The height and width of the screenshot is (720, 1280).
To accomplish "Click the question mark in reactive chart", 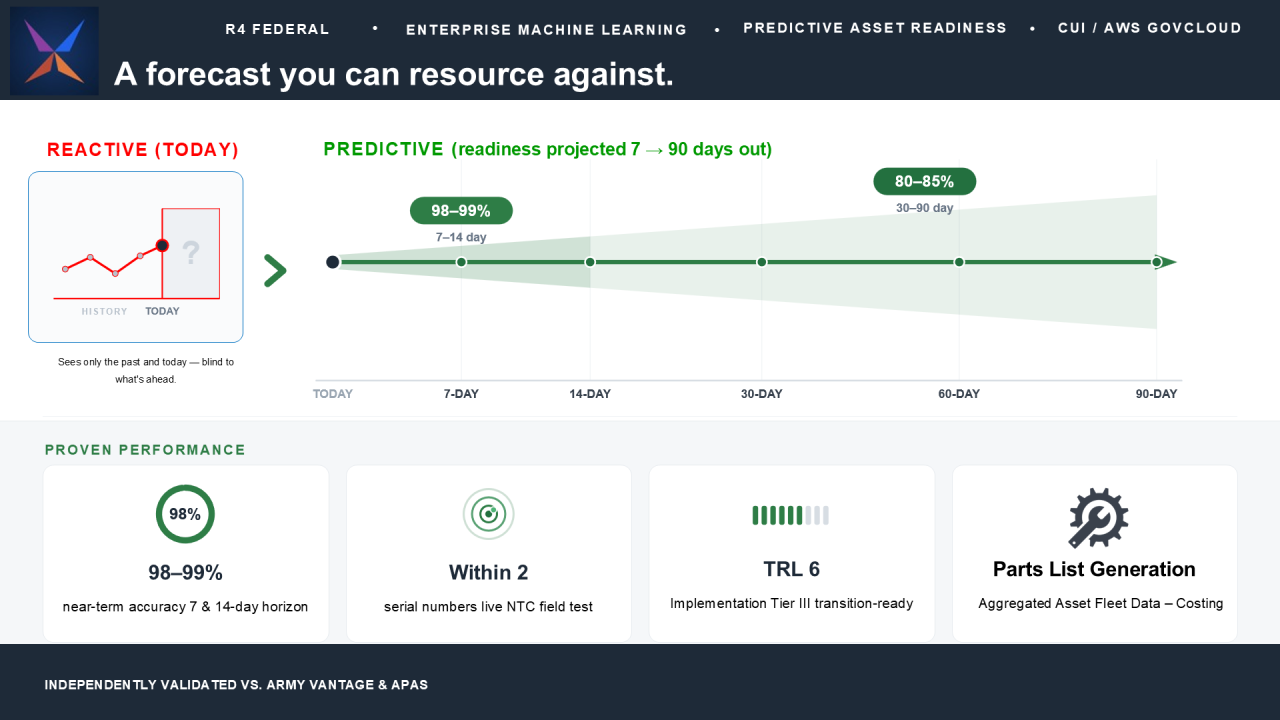I will click(191, 253).
